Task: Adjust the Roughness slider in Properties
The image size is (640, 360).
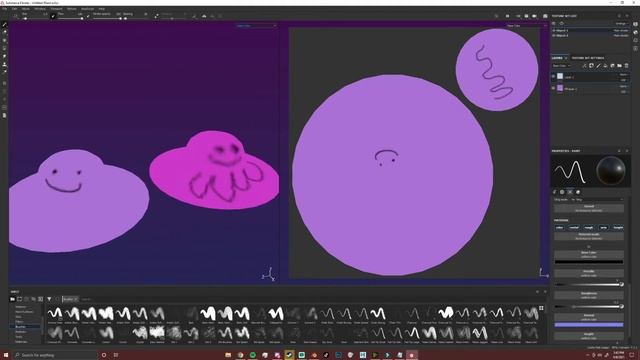Action: click(x=589, y=307)
